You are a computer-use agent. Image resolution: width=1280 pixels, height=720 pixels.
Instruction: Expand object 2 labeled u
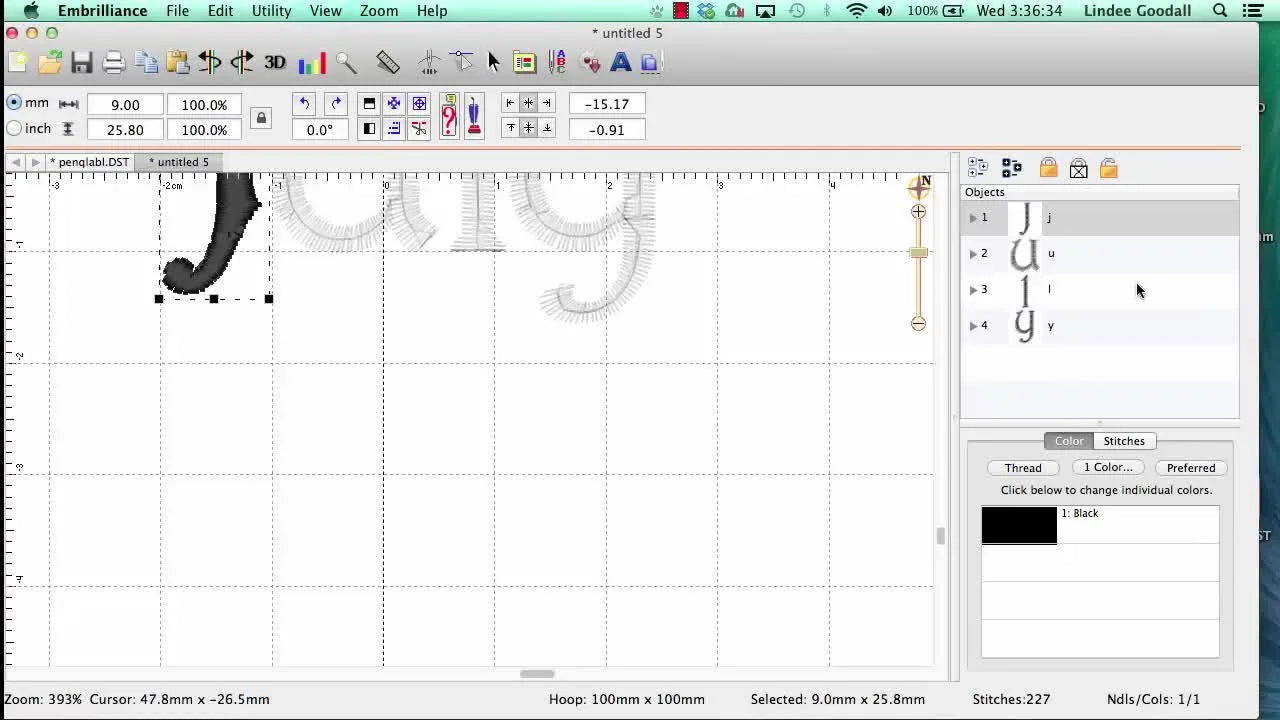(973, 253)
